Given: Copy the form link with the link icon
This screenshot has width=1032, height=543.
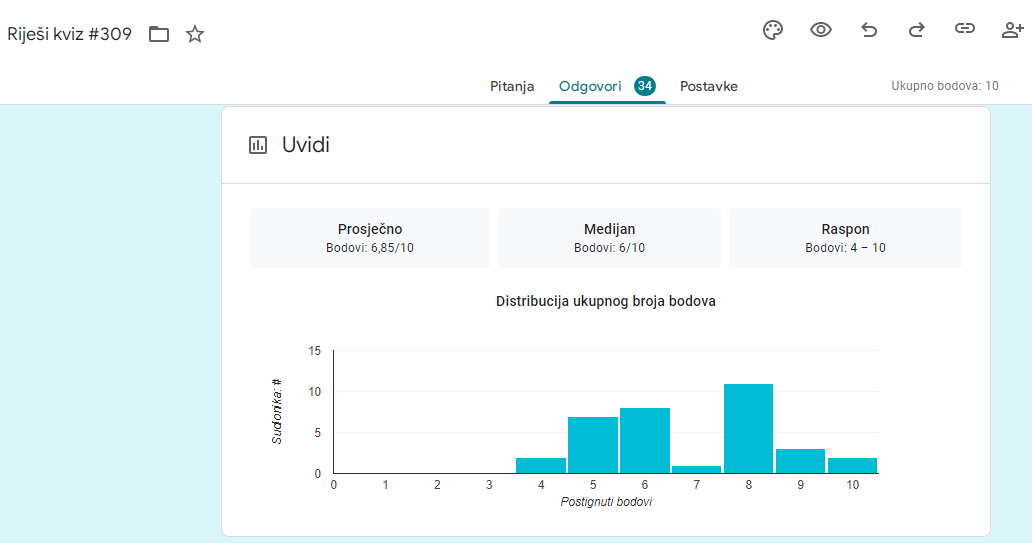Looking at the screenshot, I should tap(965, 28).
